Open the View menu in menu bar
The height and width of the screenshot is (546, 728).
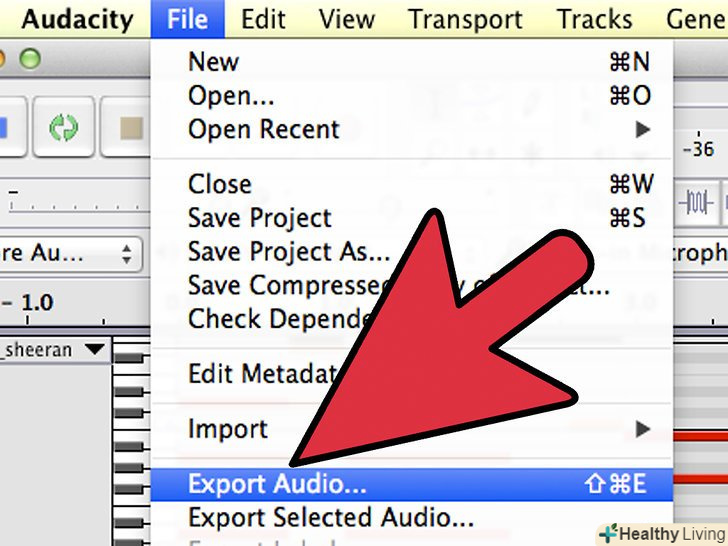point(346,19)
